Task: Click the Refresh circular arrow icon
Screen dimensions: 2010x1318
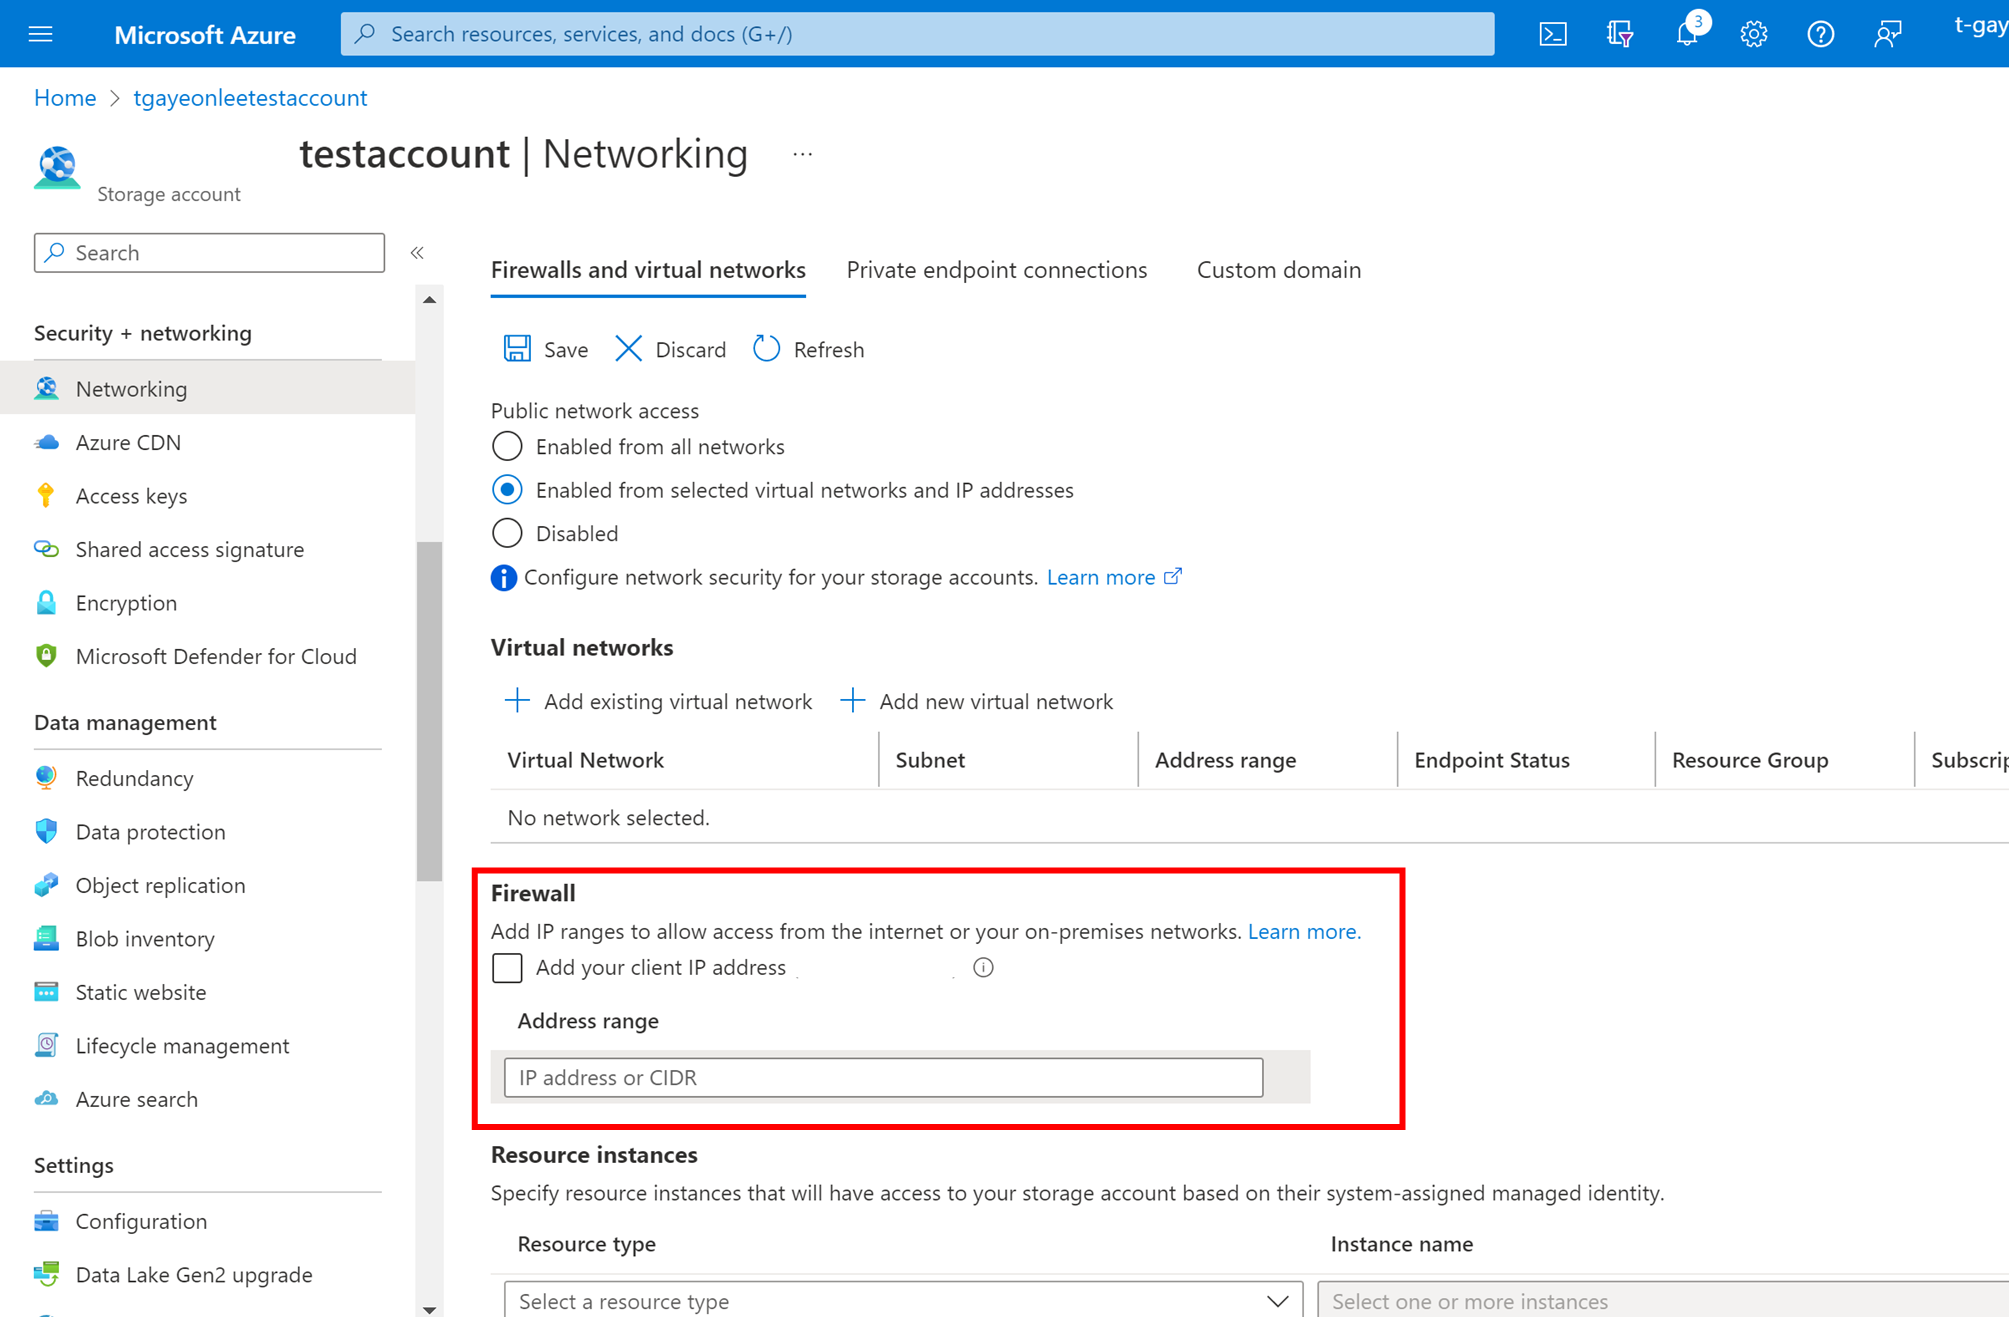Action: click(767, 349)
